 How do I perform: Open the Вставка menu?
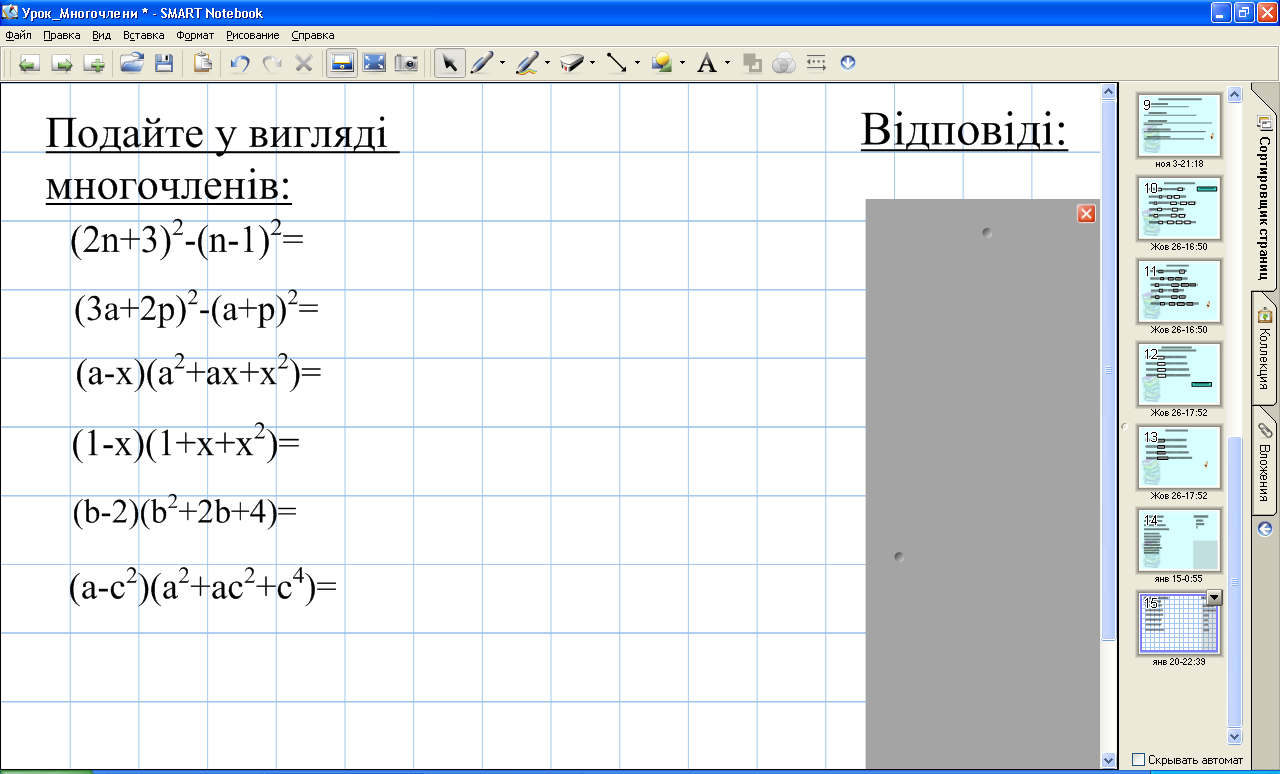(143, 35)
